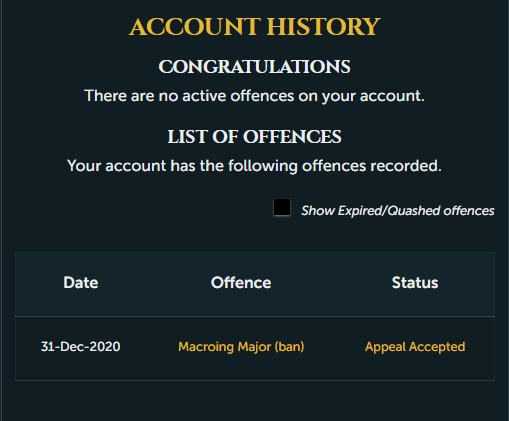Viewport: 509px width, 421px height.
Task: Select the LIST OF OFFENCES heading
Action: [x=255, y=137]
